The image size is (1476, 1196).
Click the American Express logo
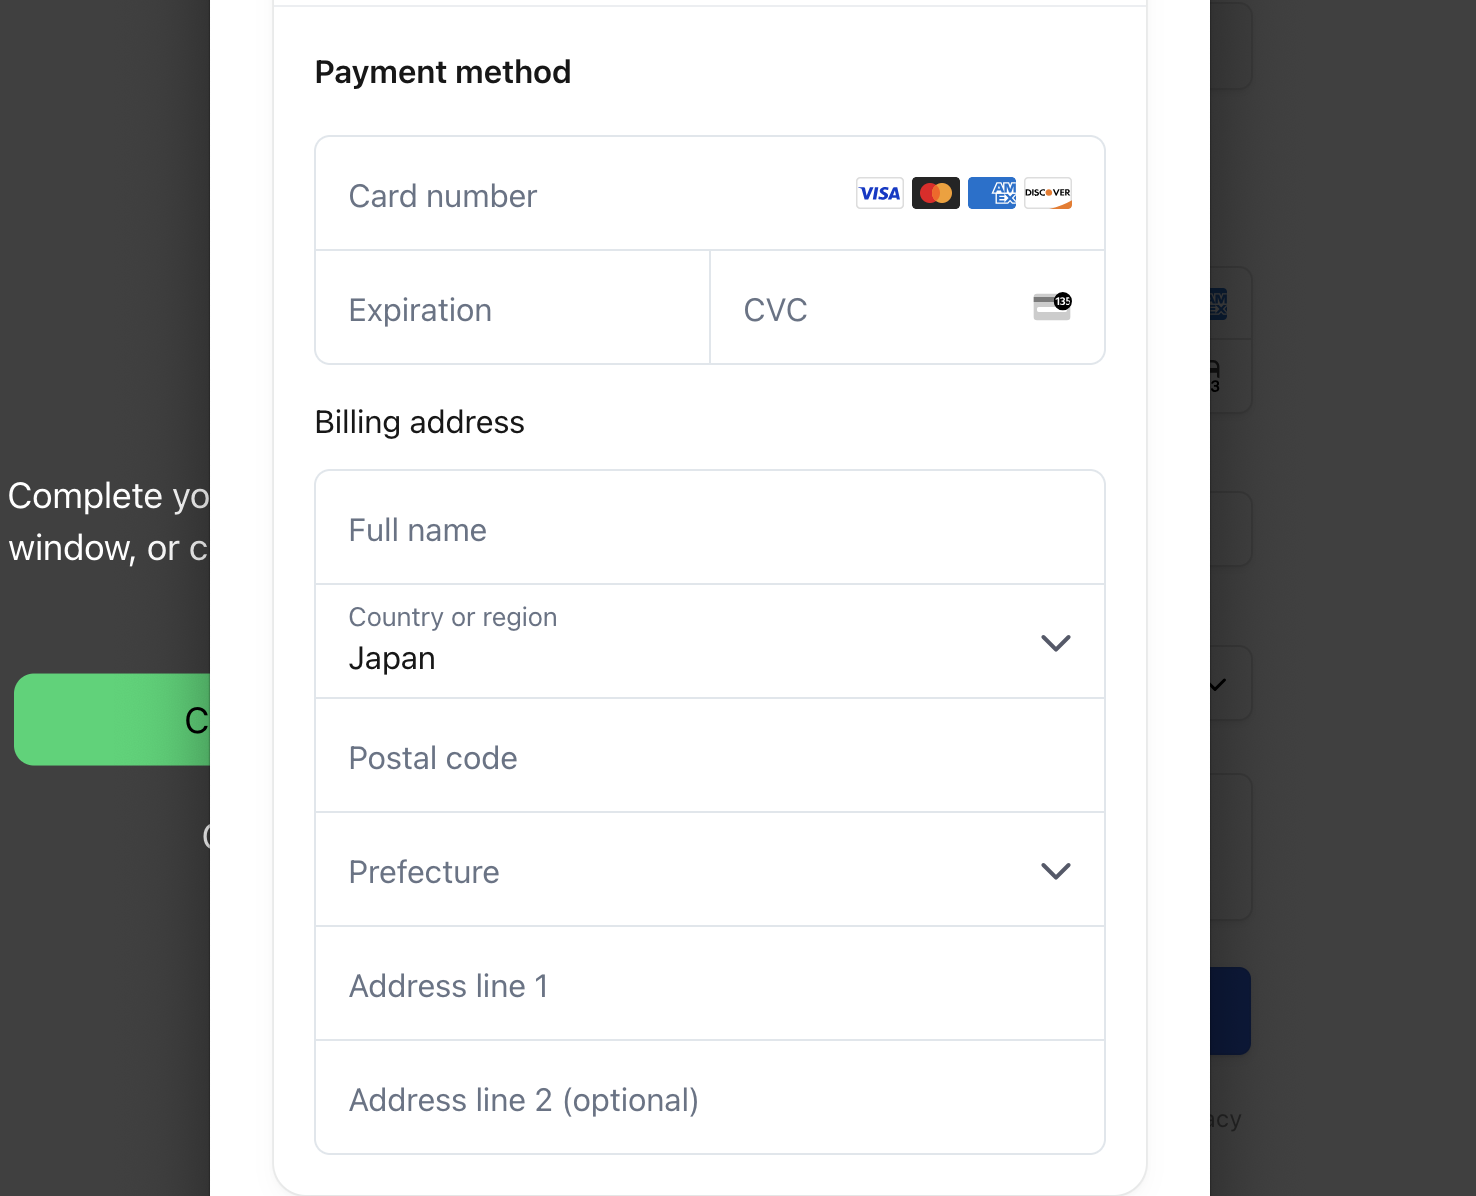(991, 193)
